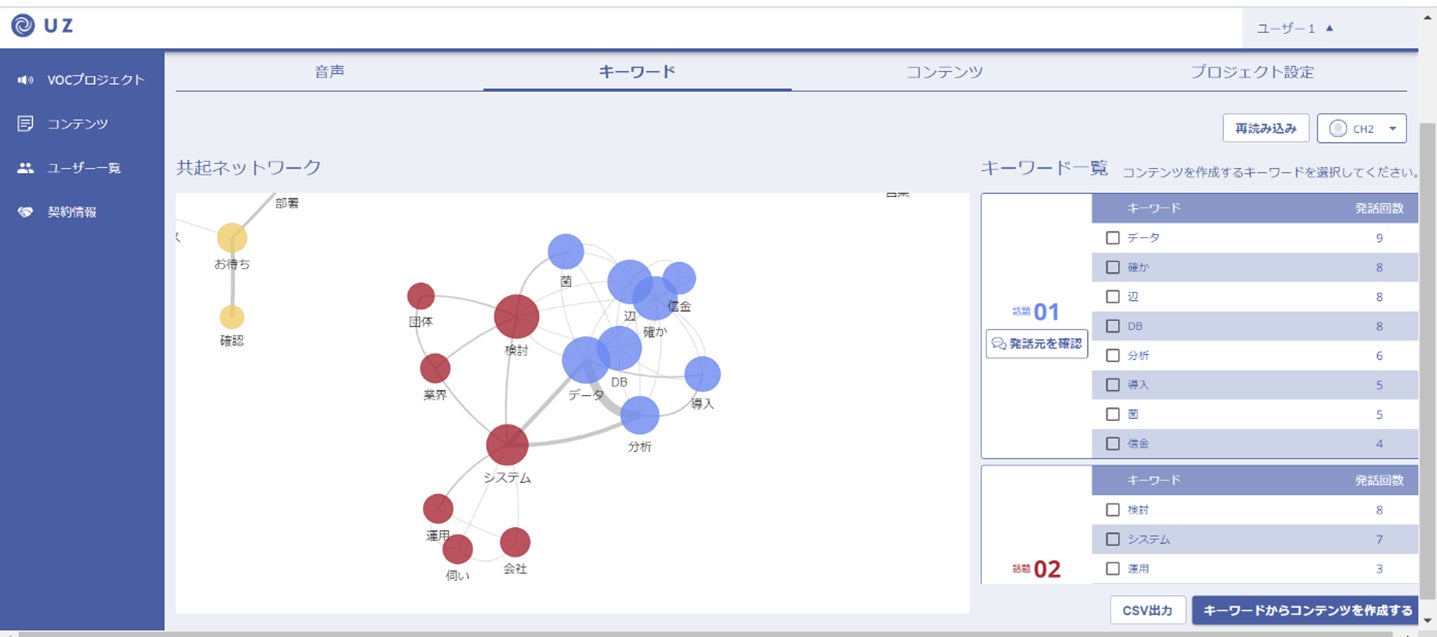The width and height of the screenshot is (1437, 637).
Task: Select the システム node in the network graph
Action: [507, 445]
